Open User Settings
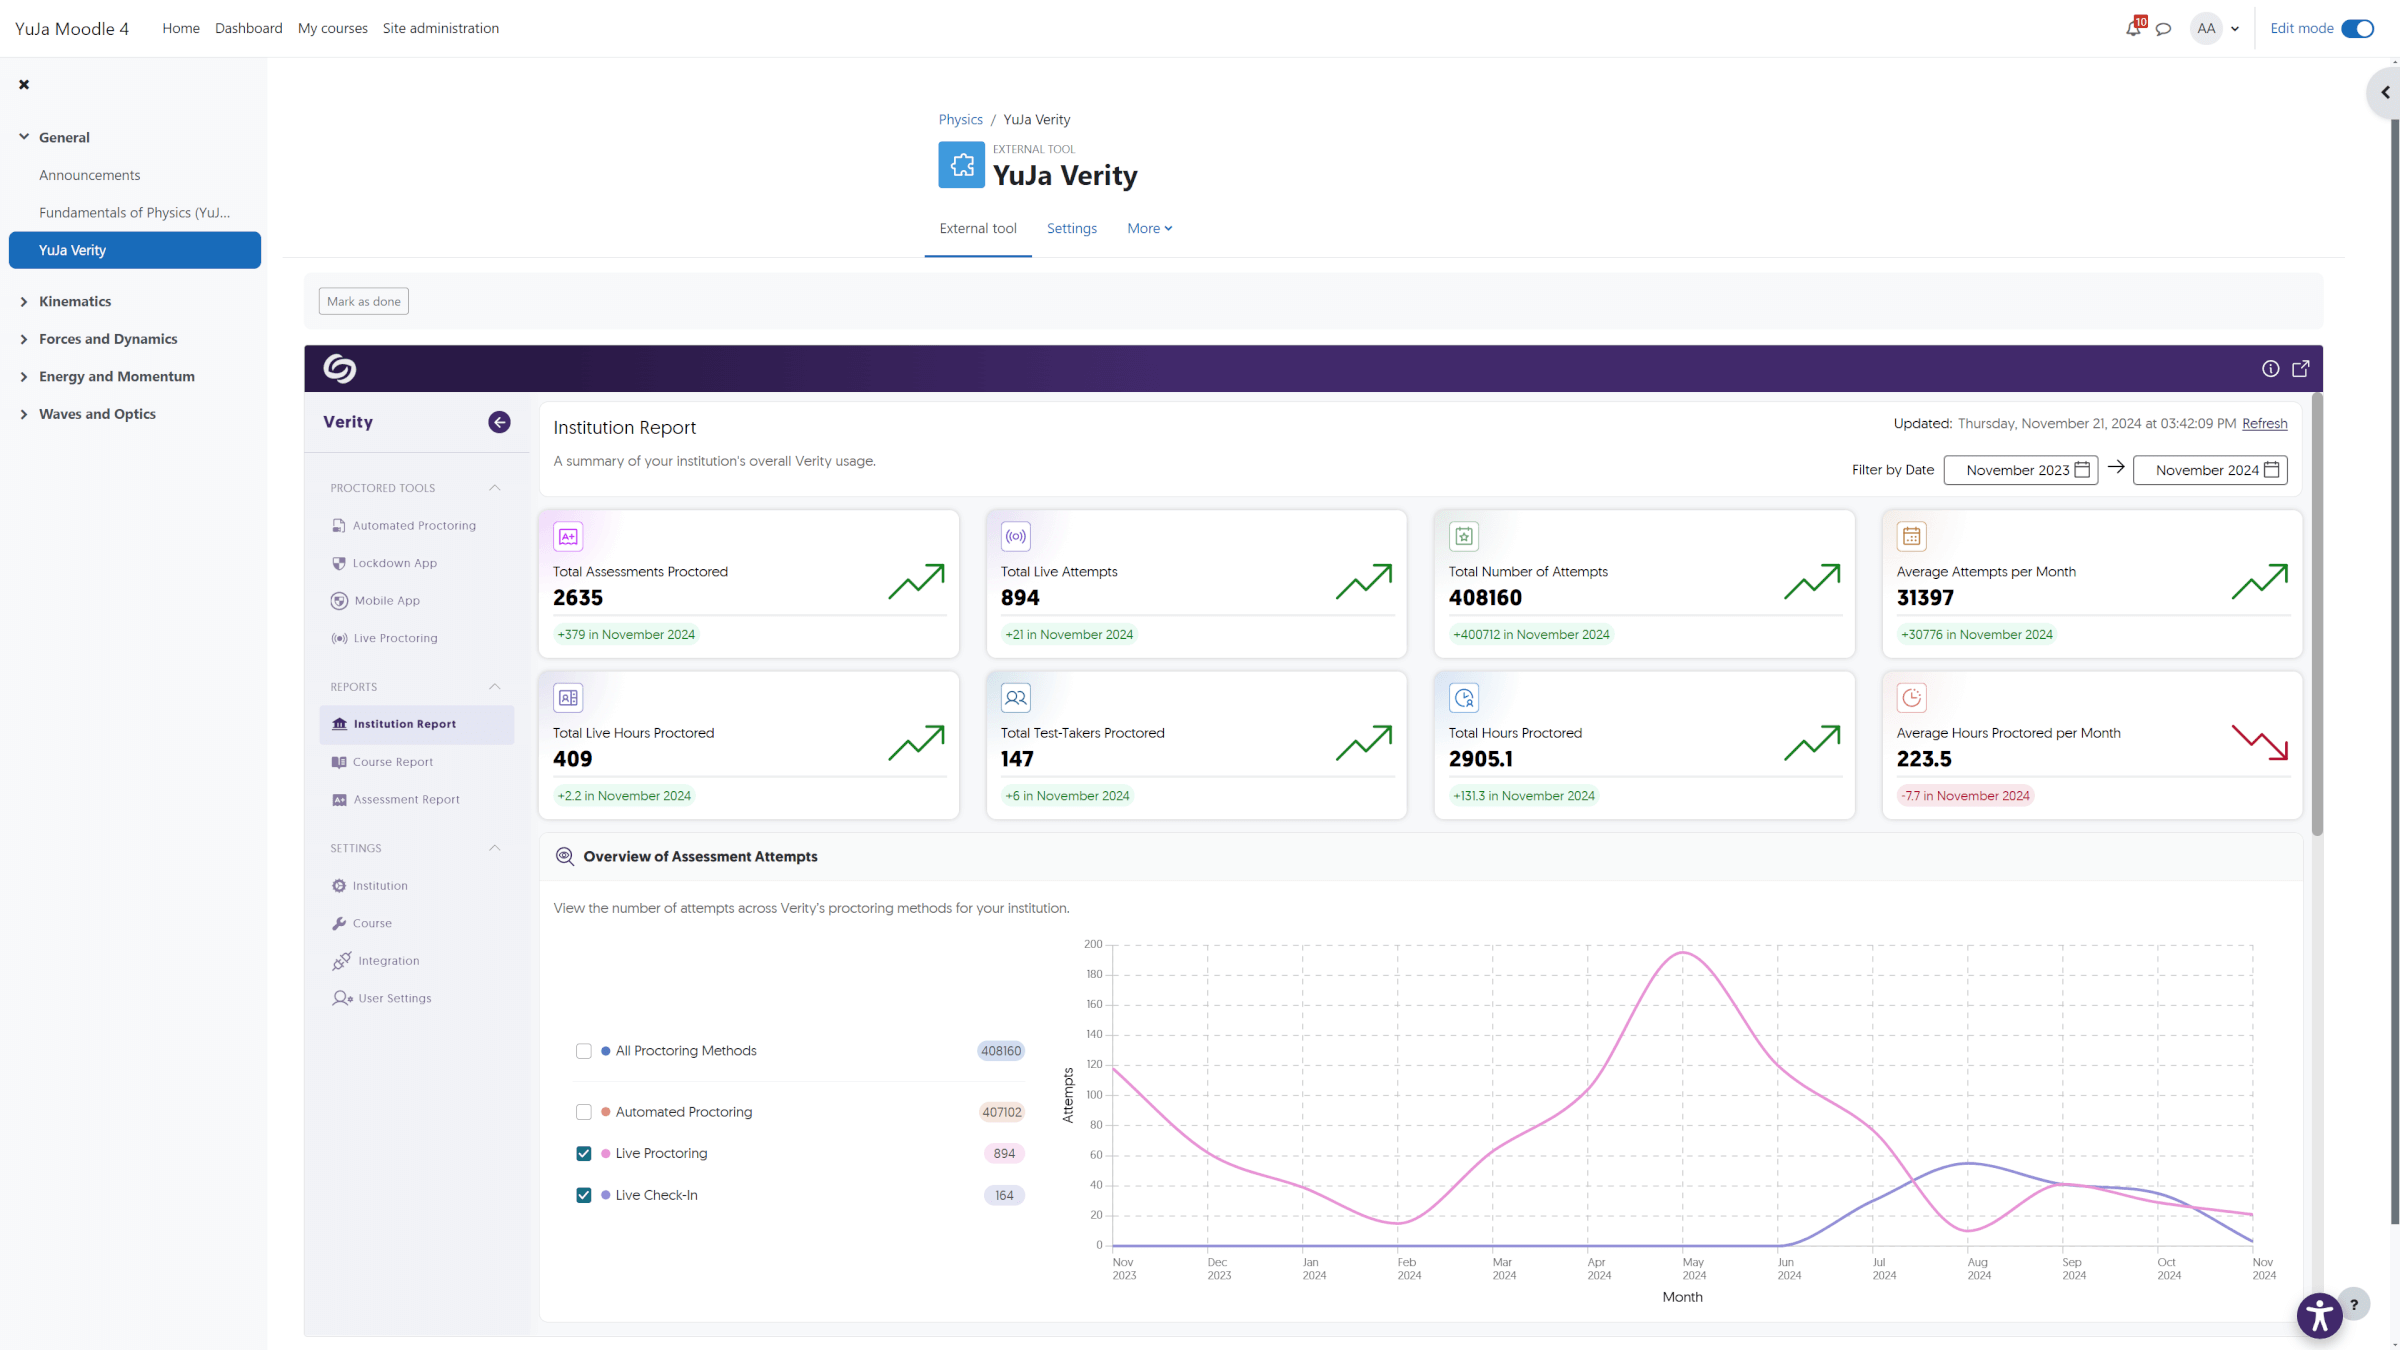The height and width of the screenshot is (1350, 2400). click(x=382, y=998)
